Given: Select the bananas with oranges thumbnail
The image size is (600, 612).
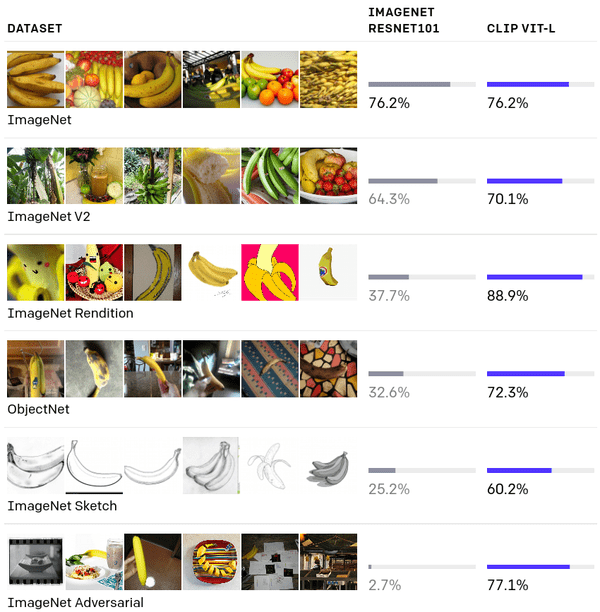Looking at the screenshot, I should 270,79.
